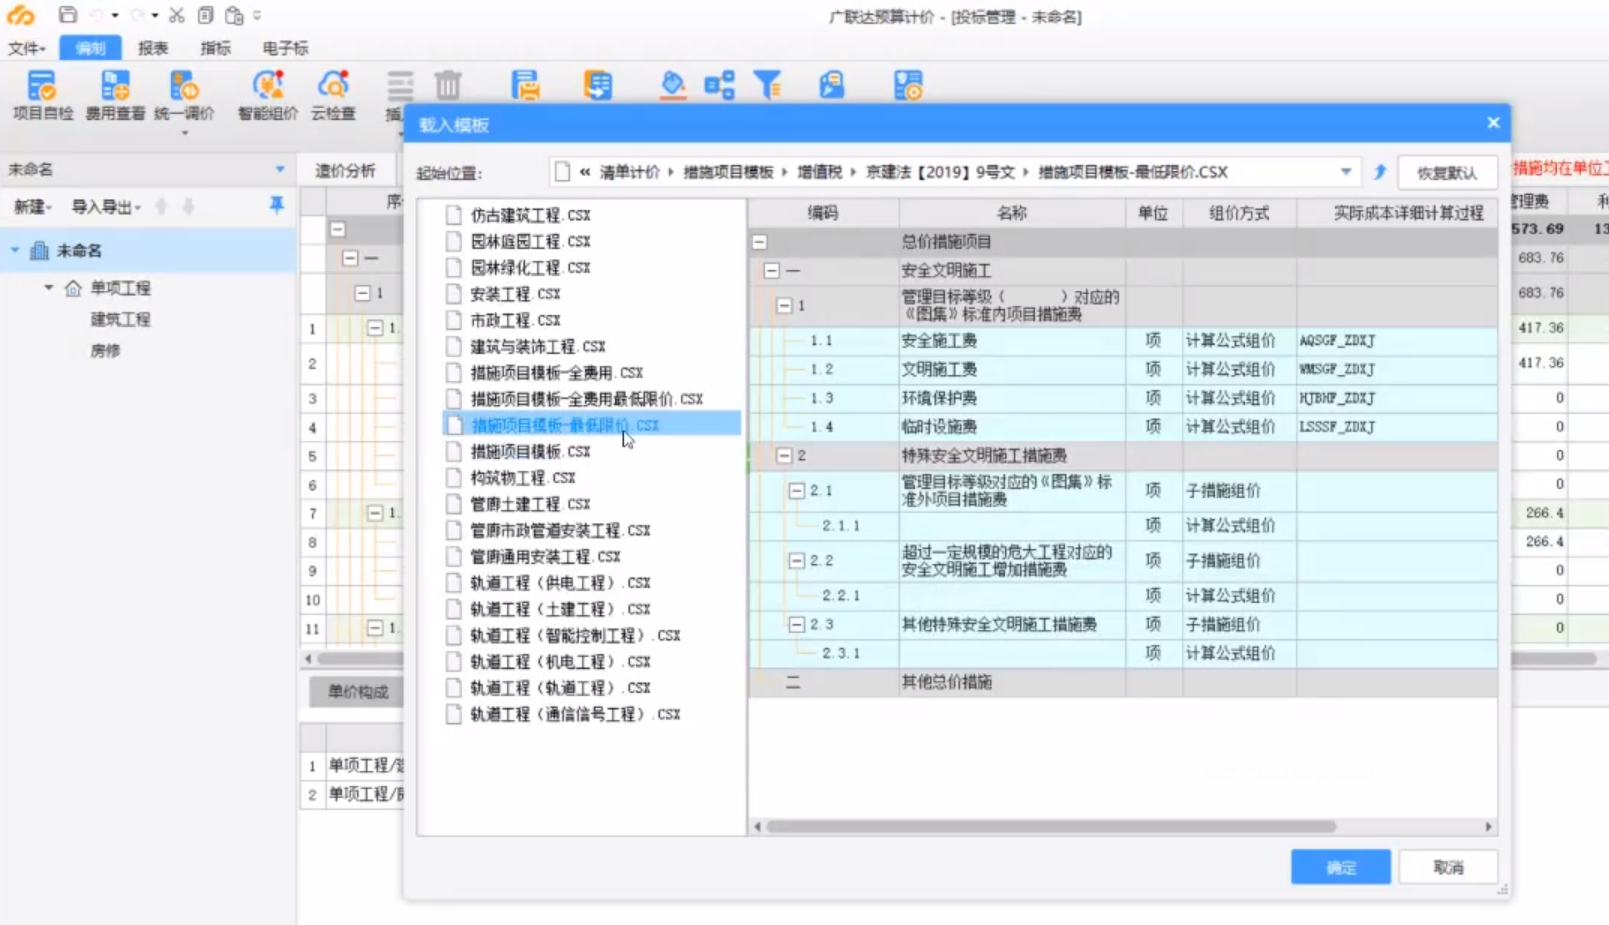Click the 插入 lines icon in ribbon
The image size is (1609, 925).
(x=399, y=88)
